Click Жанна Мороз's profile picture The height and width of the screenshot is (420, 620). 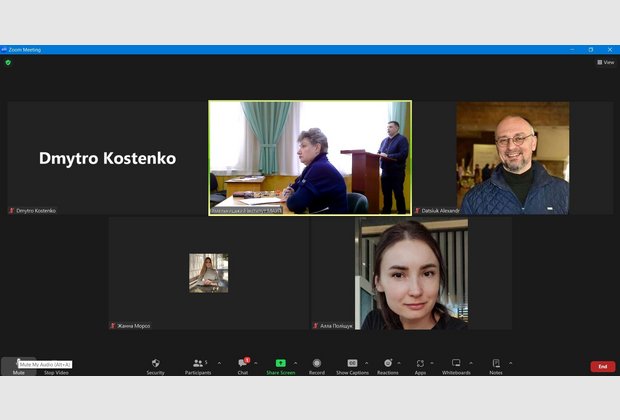pyautogui.click(x=209, y=273)
